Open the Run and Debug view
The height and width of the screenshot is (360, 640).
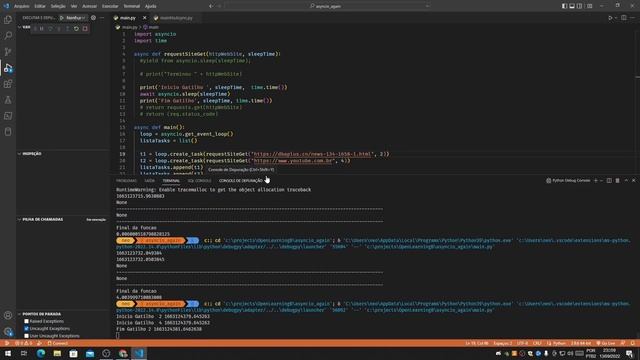coord(8,68)
